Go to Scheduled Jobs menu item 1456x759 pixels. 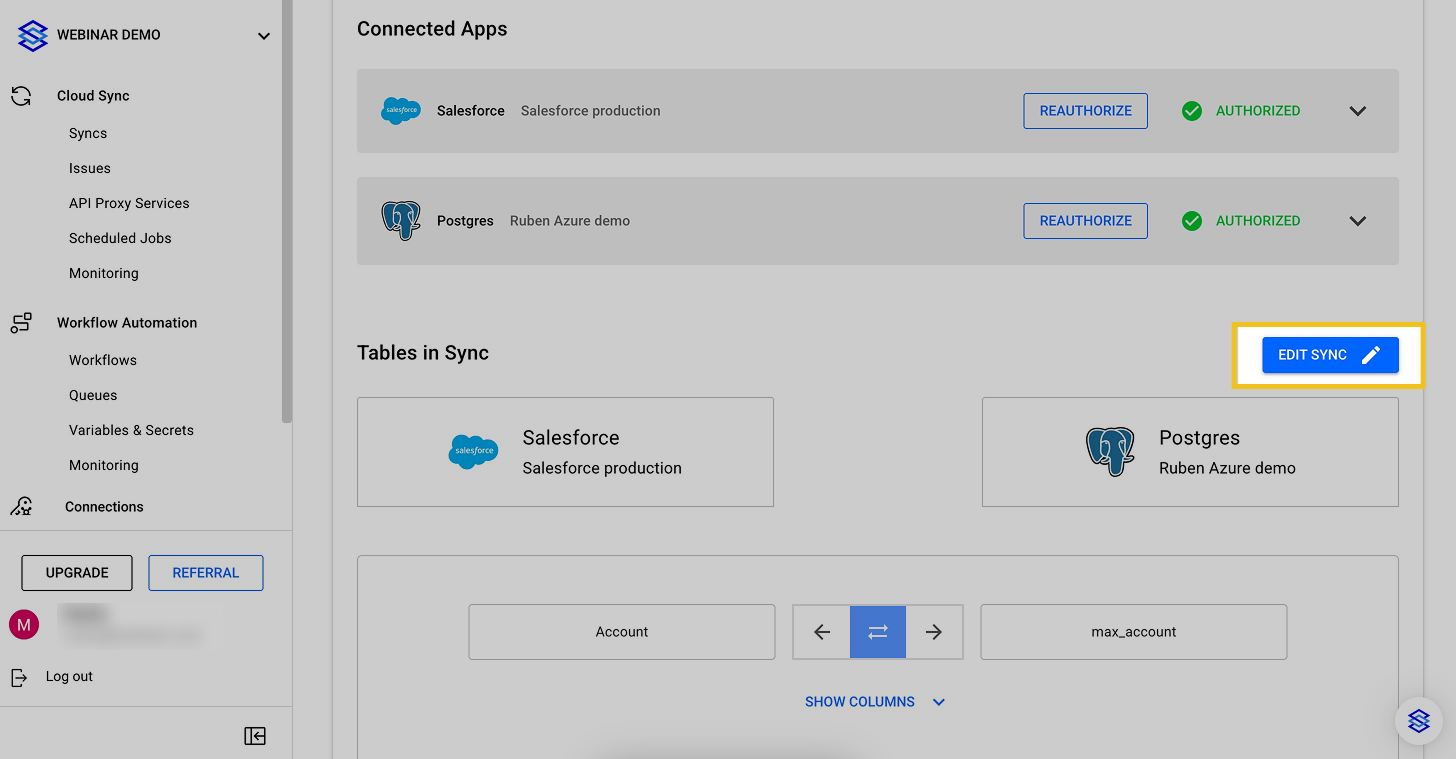[120, 238]
